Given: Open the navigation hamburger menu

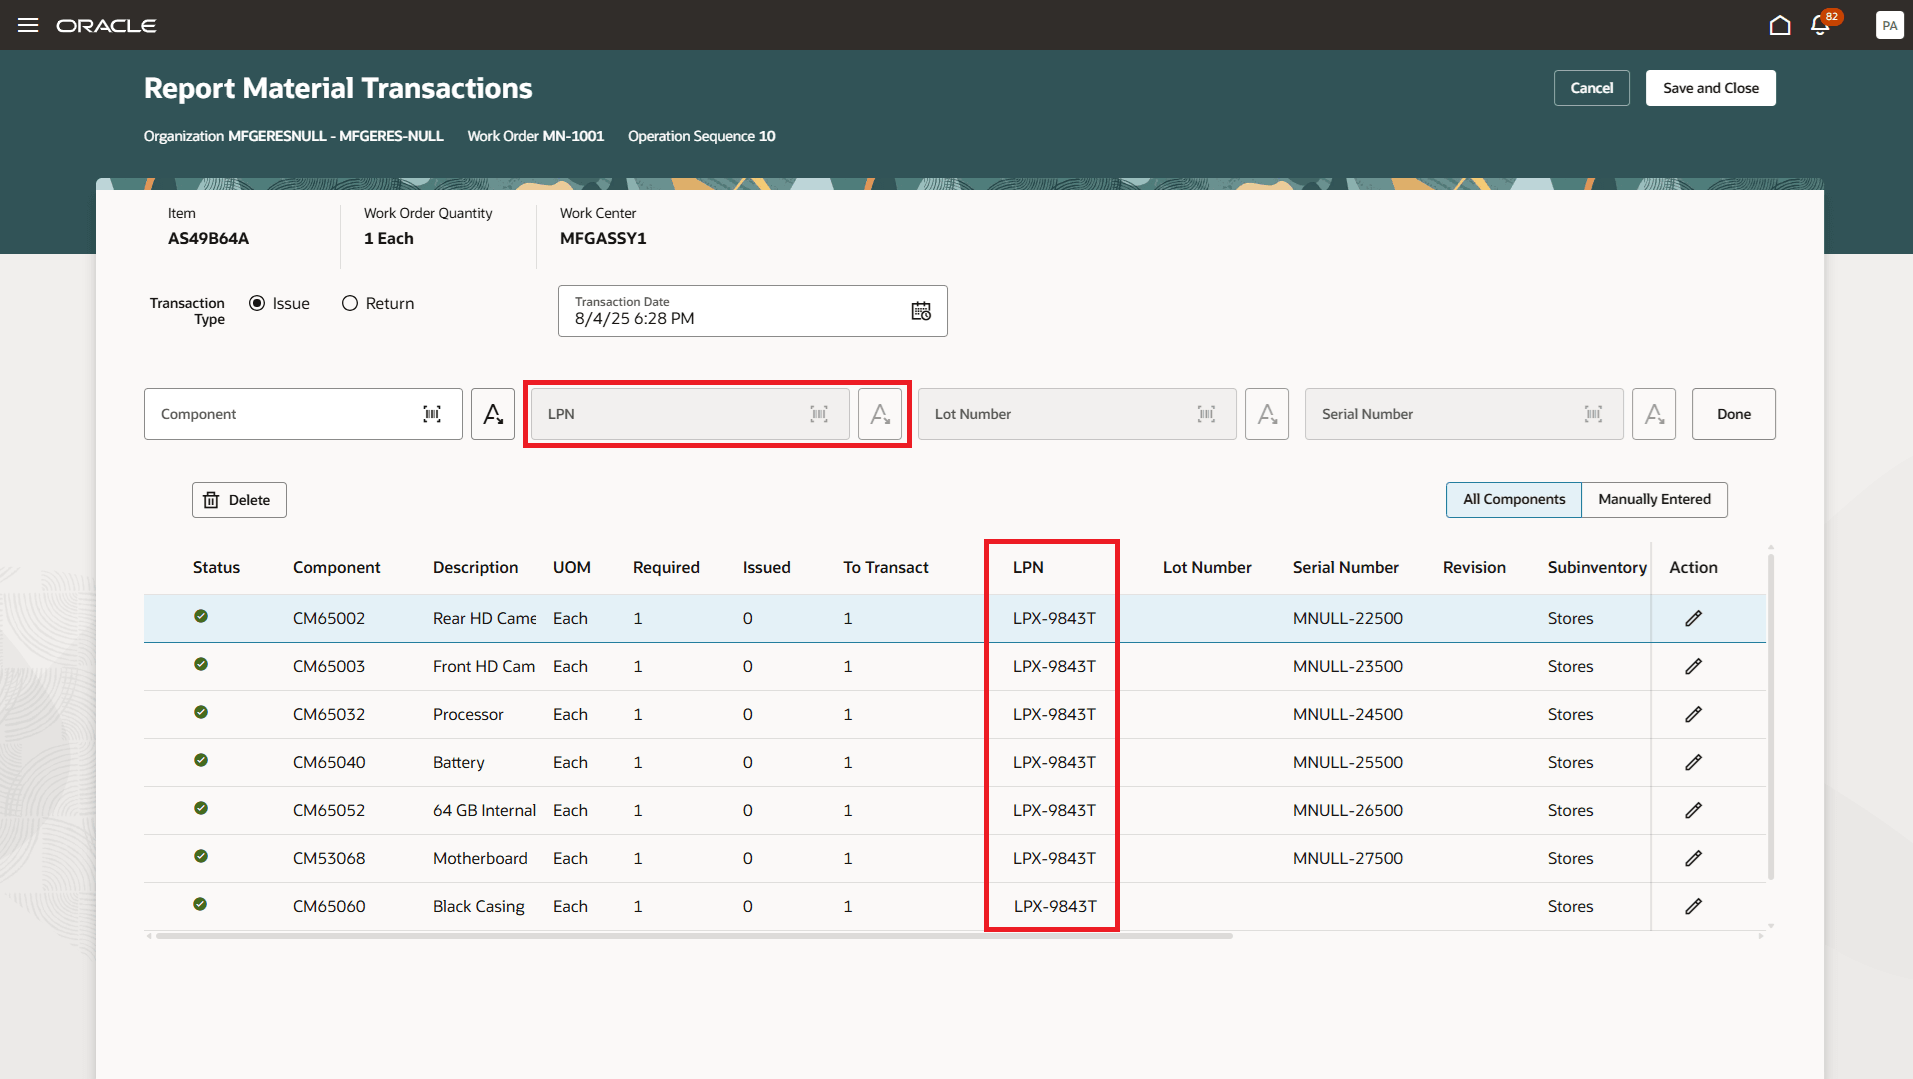Looking at the screenshot, I should (27, 25).
